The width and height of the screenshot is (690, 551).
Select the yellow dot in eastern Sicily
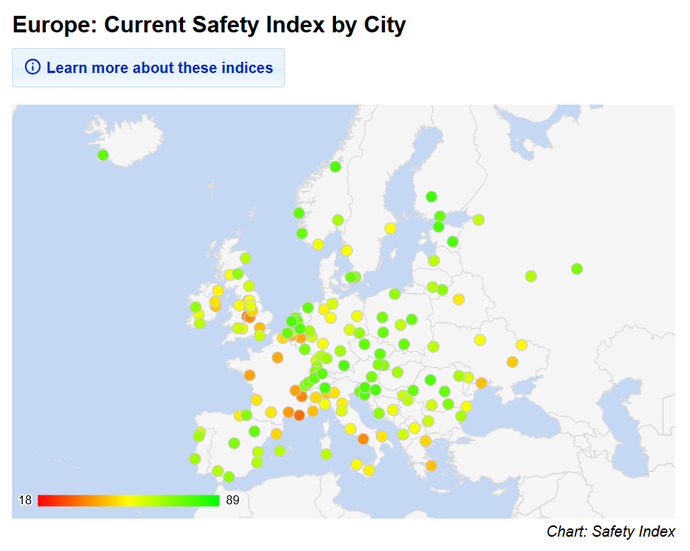click(369, 470)
